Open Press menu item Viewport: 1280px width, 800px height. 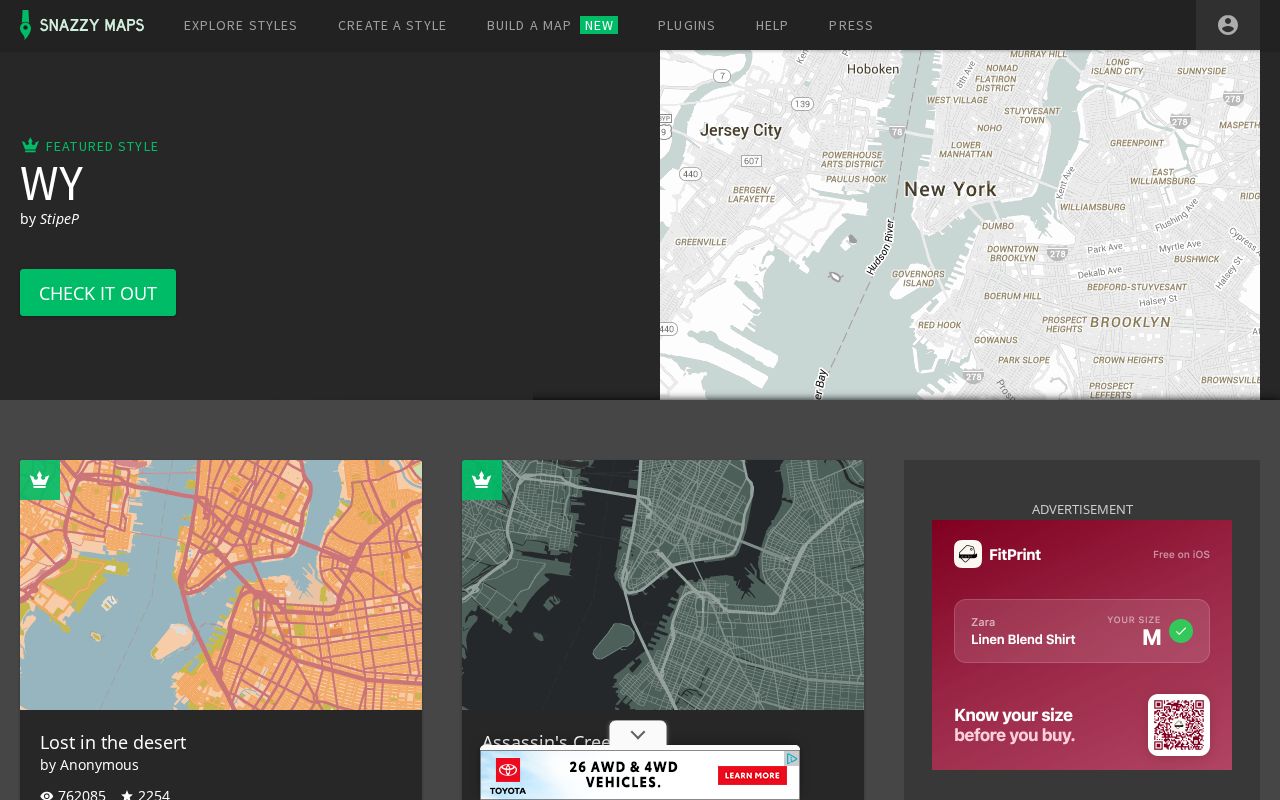(851, 25)
